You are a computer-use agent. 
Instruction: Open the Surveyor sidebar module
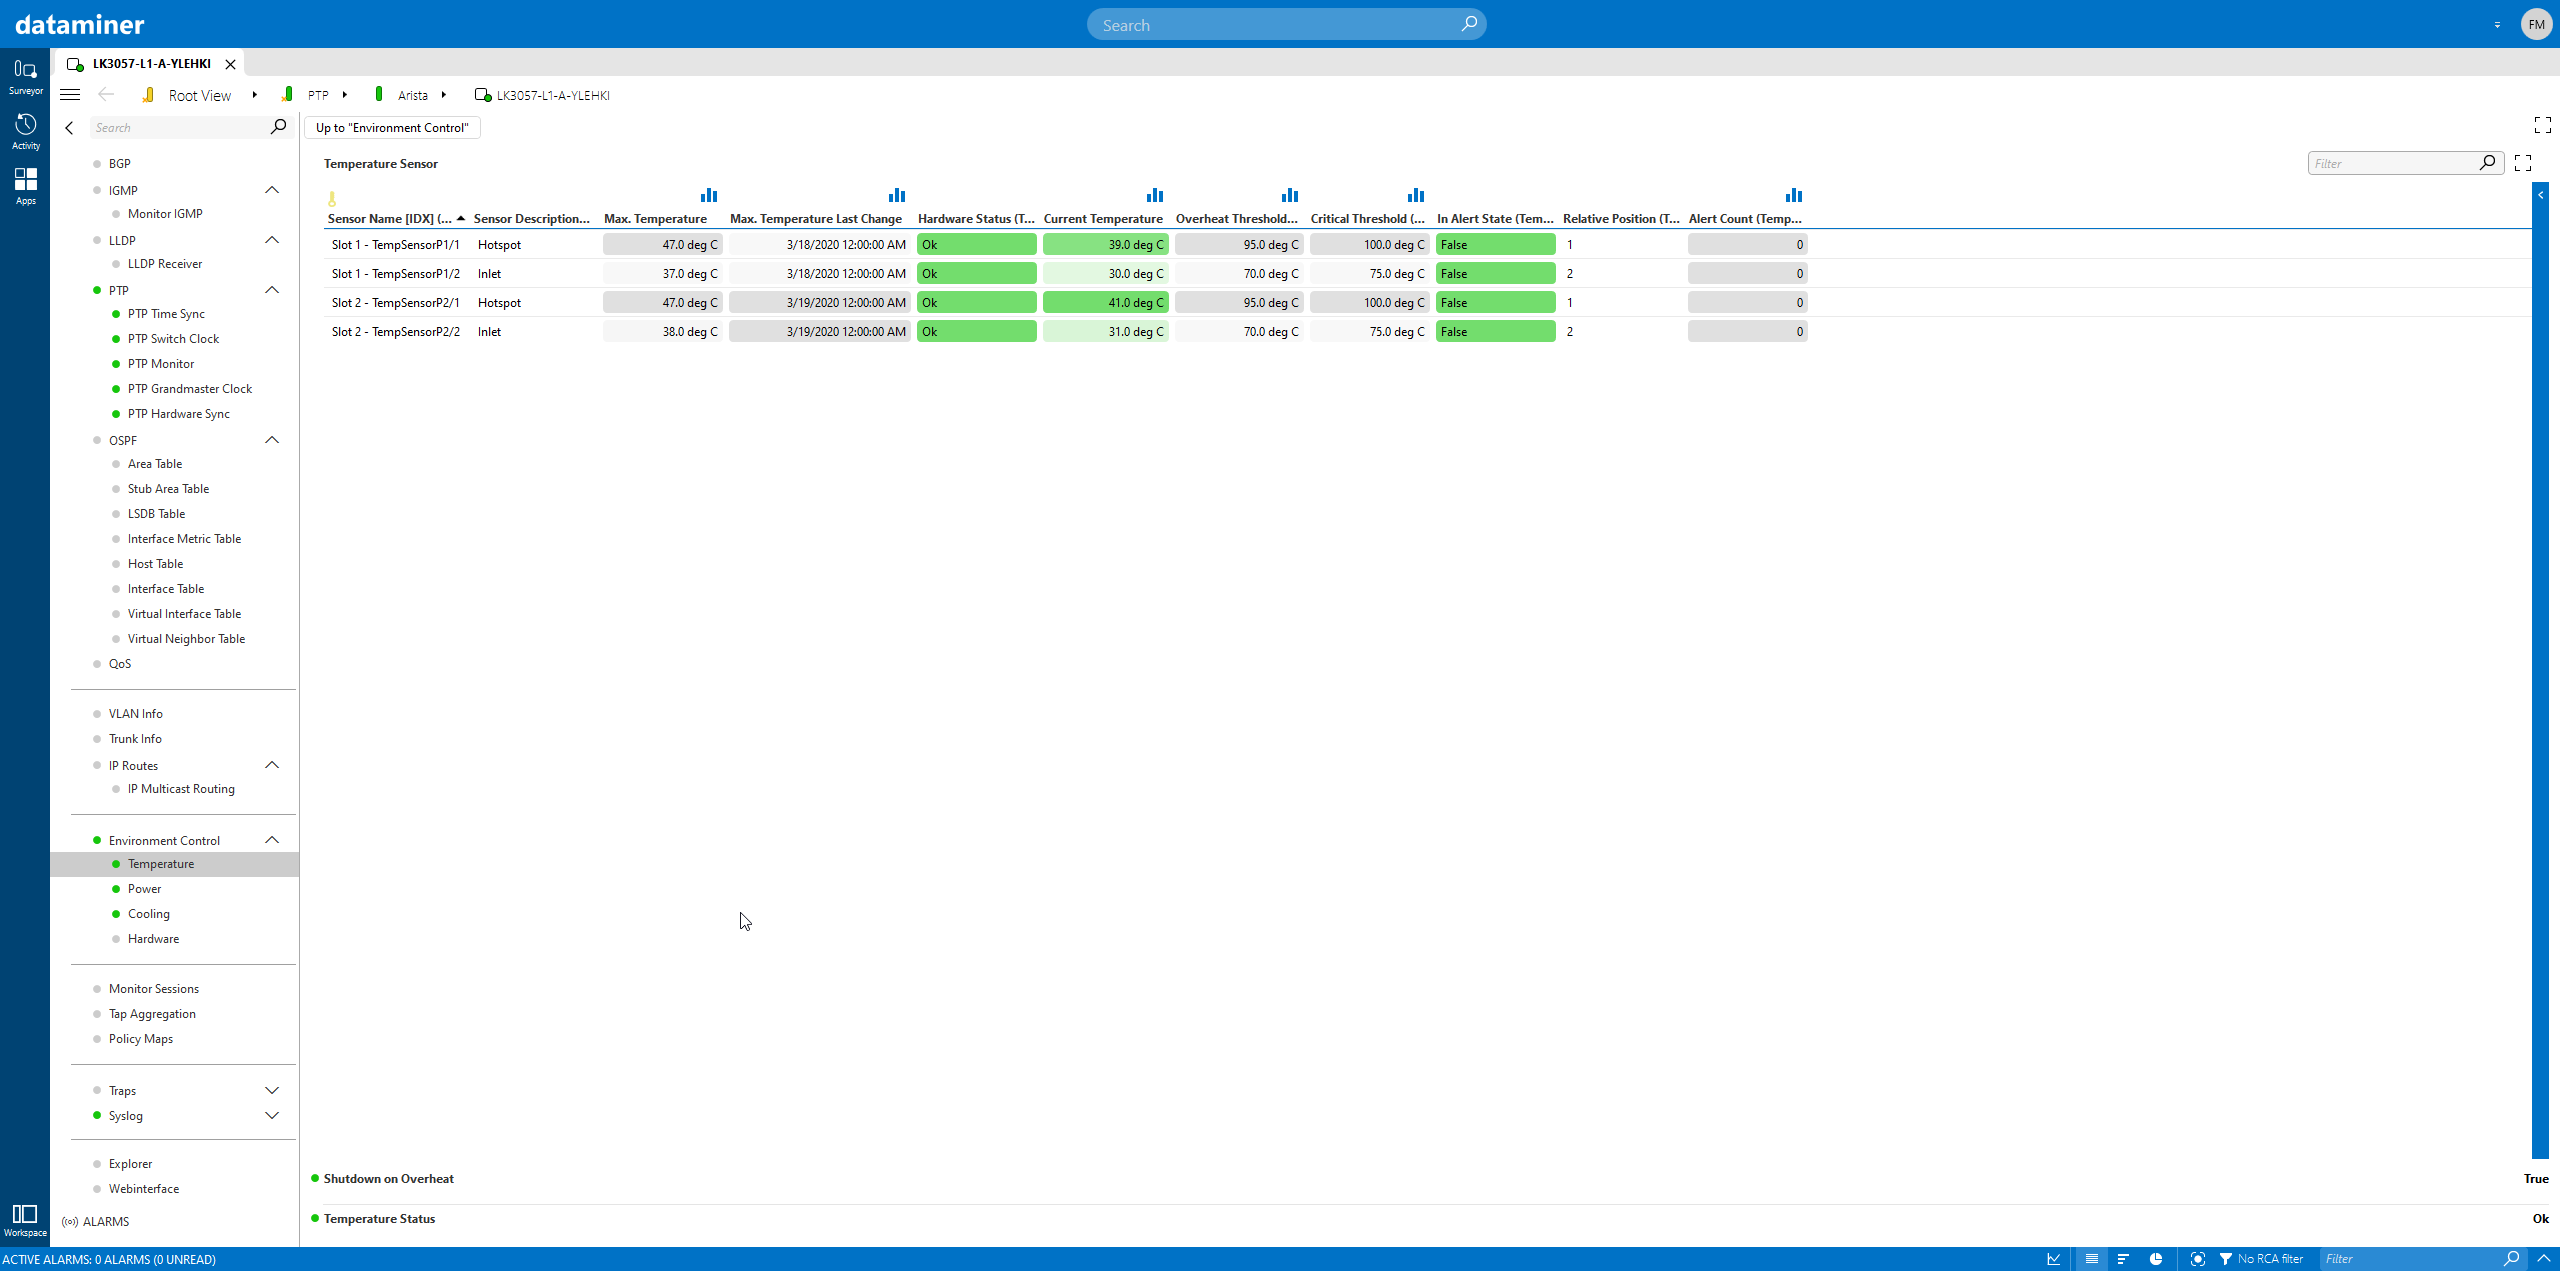(25, 76)
